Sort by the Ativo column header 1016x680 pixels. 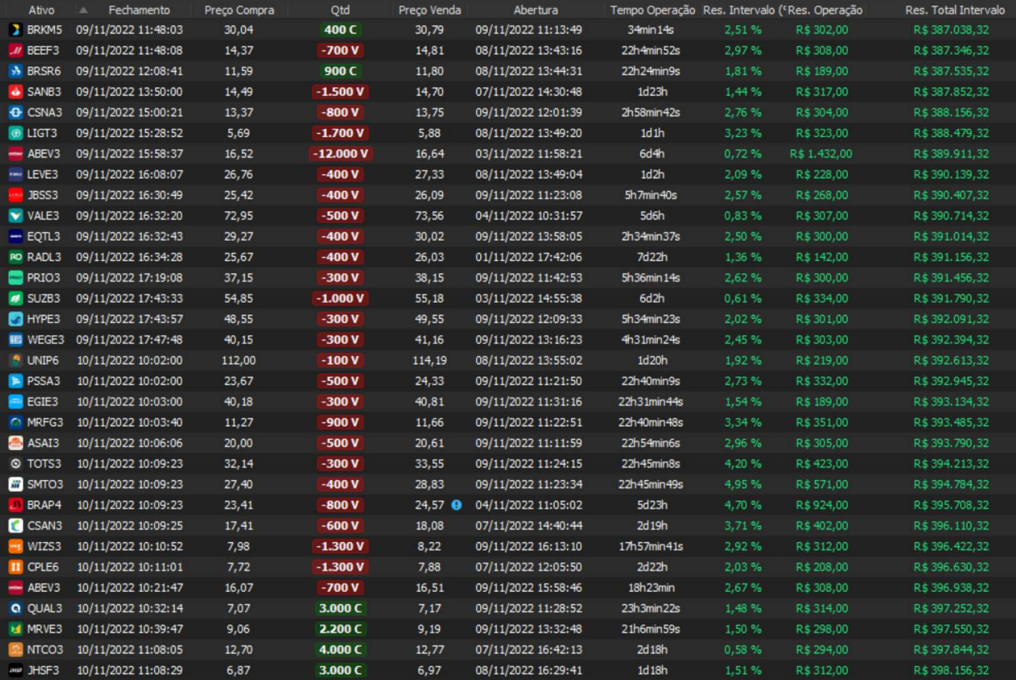41,9
